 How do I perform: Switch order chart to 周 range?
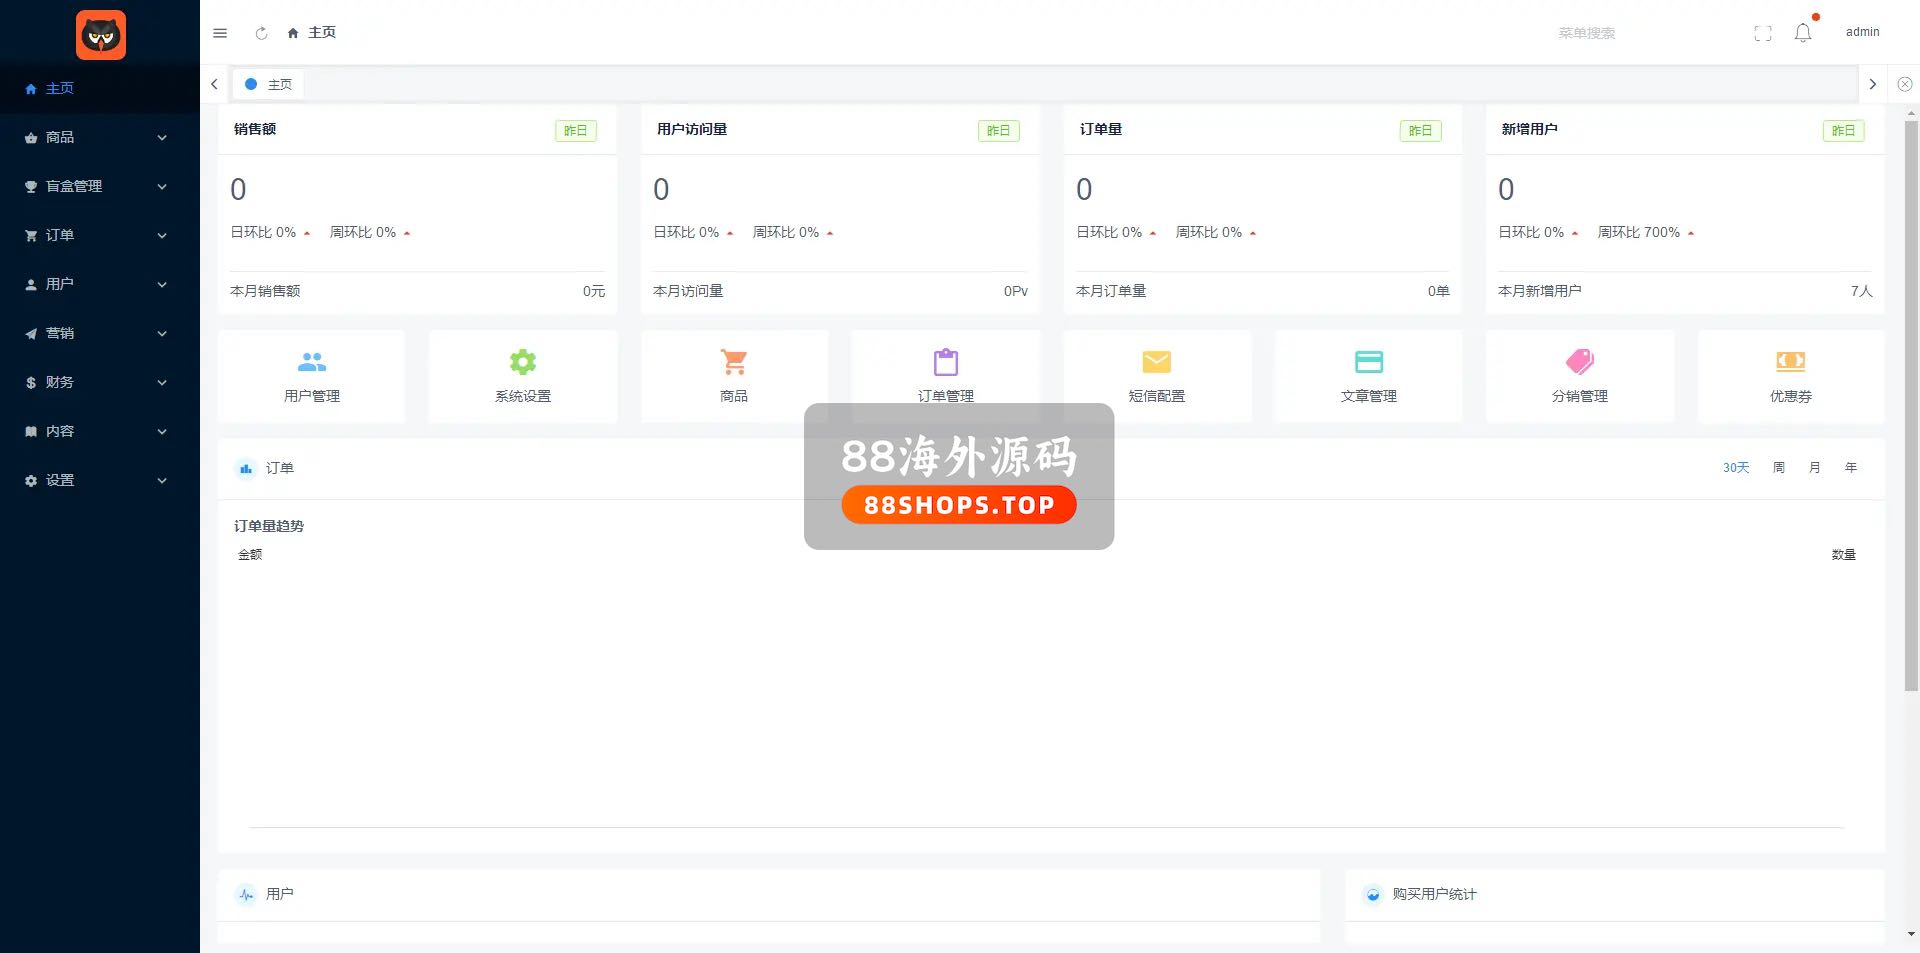(1778, 468)
